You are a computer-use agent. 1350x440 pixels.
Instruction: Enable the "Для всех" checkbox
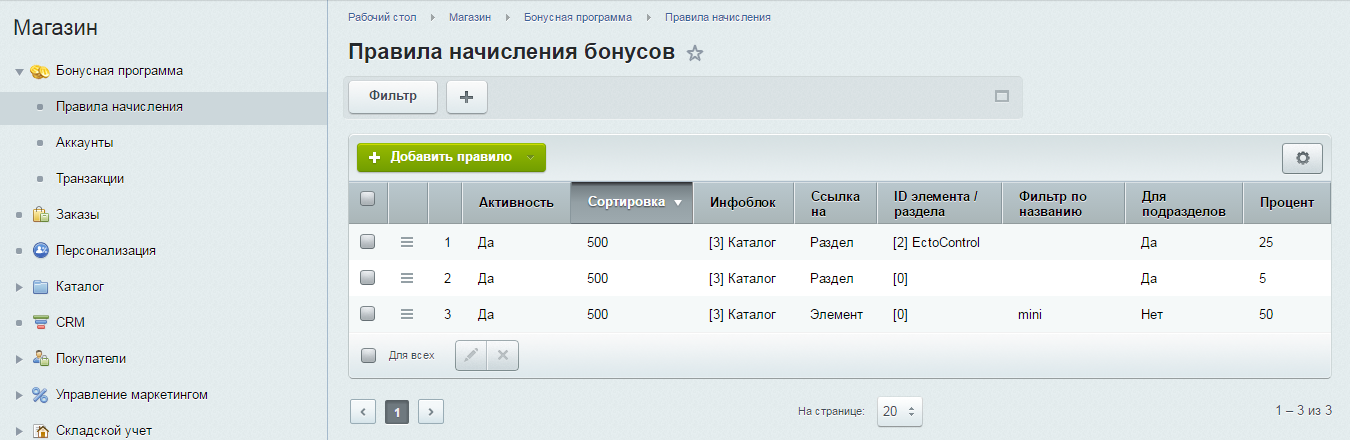tap(368, 355)
